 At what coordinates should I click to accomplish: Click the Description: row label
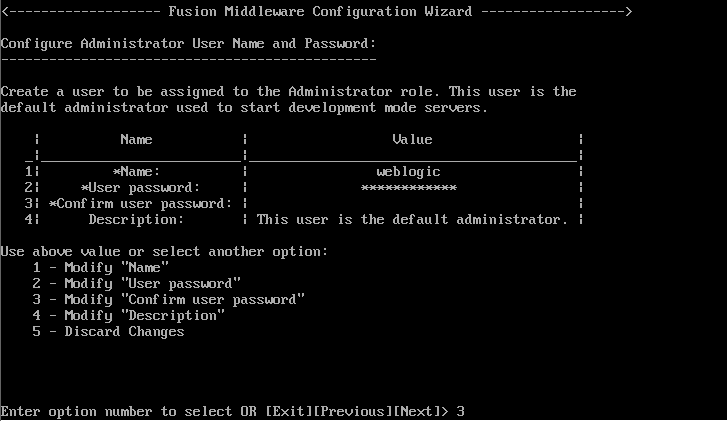coord(136,219)
